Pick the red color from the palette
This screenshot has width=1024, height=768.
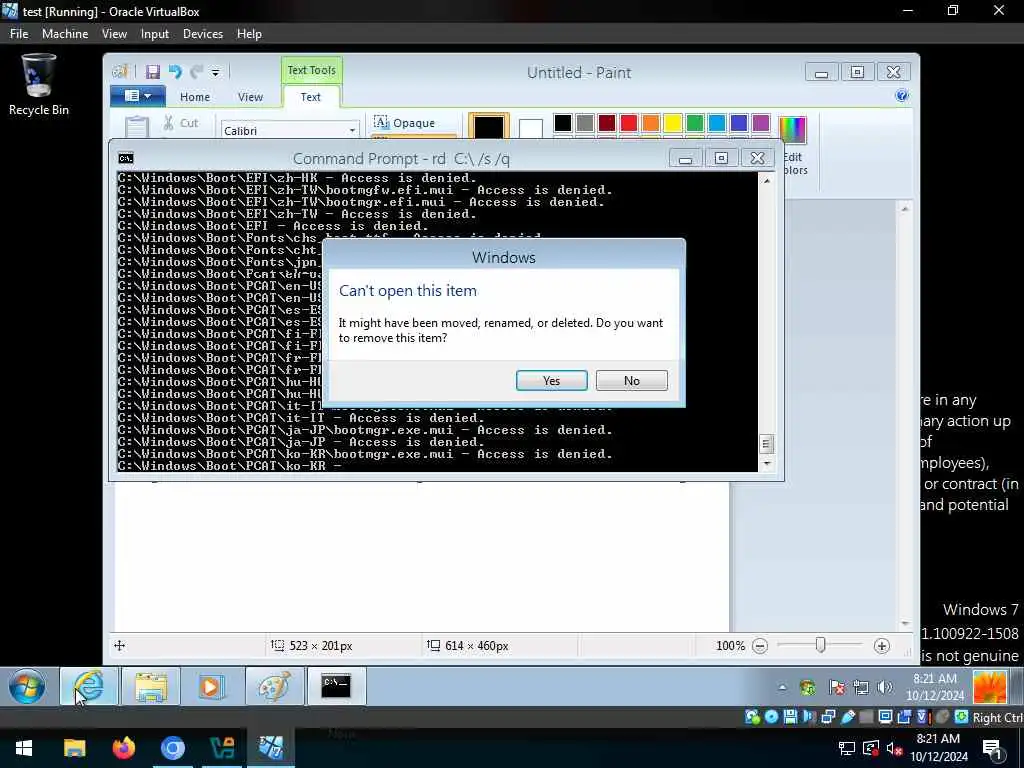(x=629, y=123)
